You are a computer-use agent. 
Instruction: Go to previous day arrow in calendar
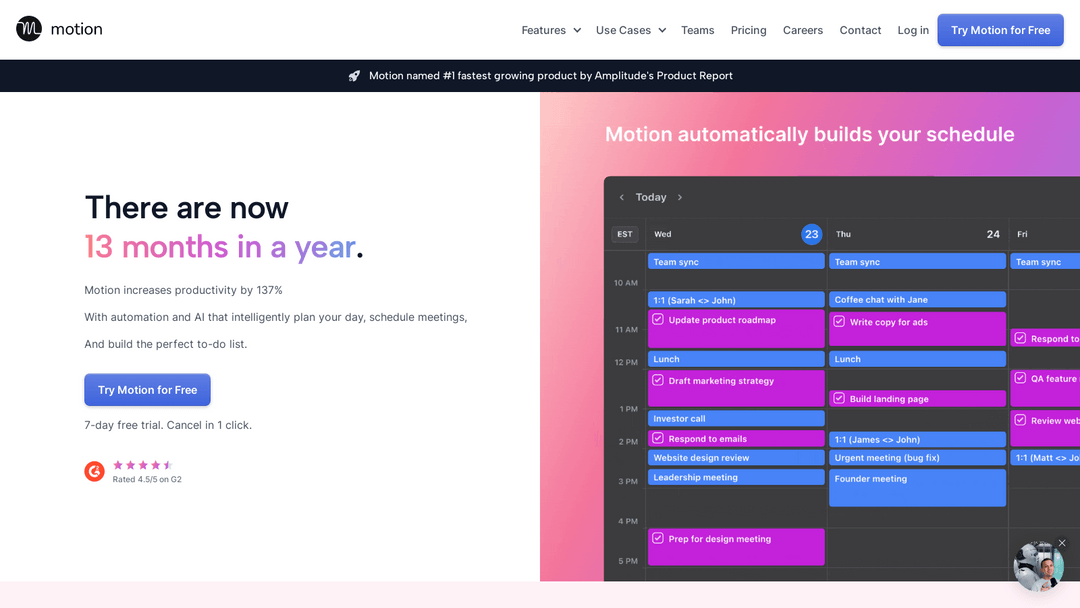(621, 197)
